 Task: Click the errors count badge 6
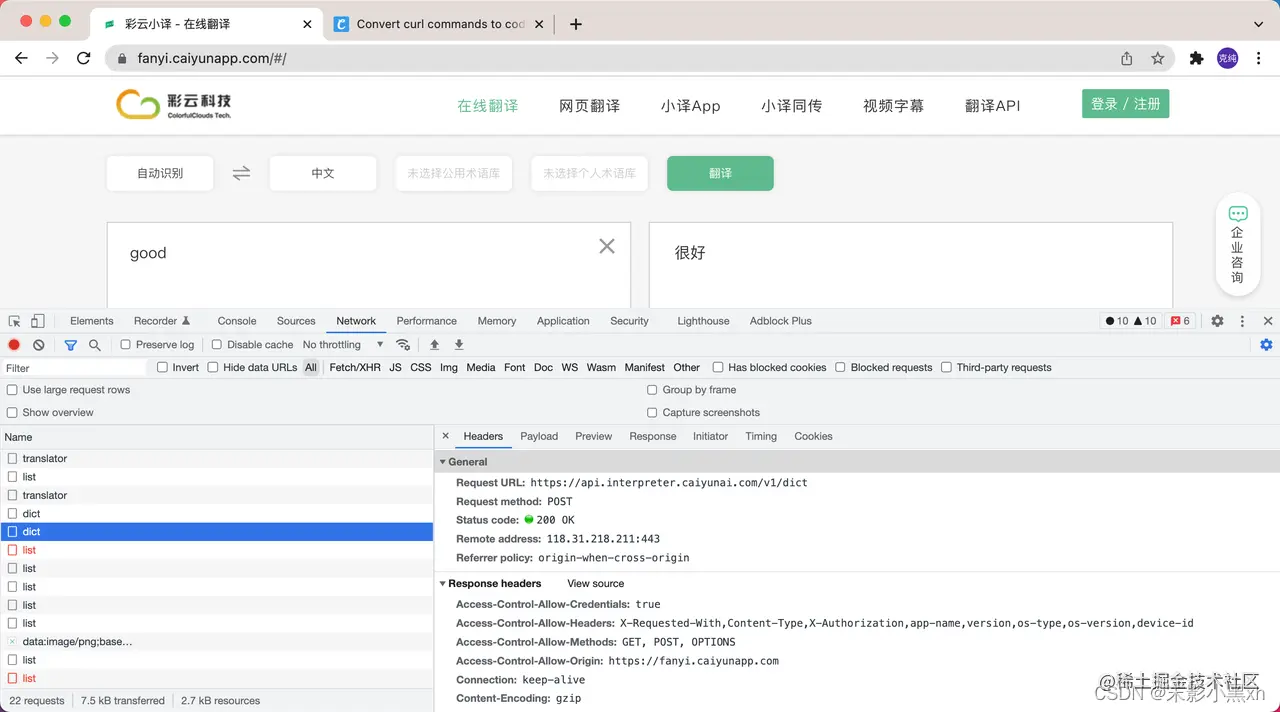pyautogui.click(x=1181, y=321)
